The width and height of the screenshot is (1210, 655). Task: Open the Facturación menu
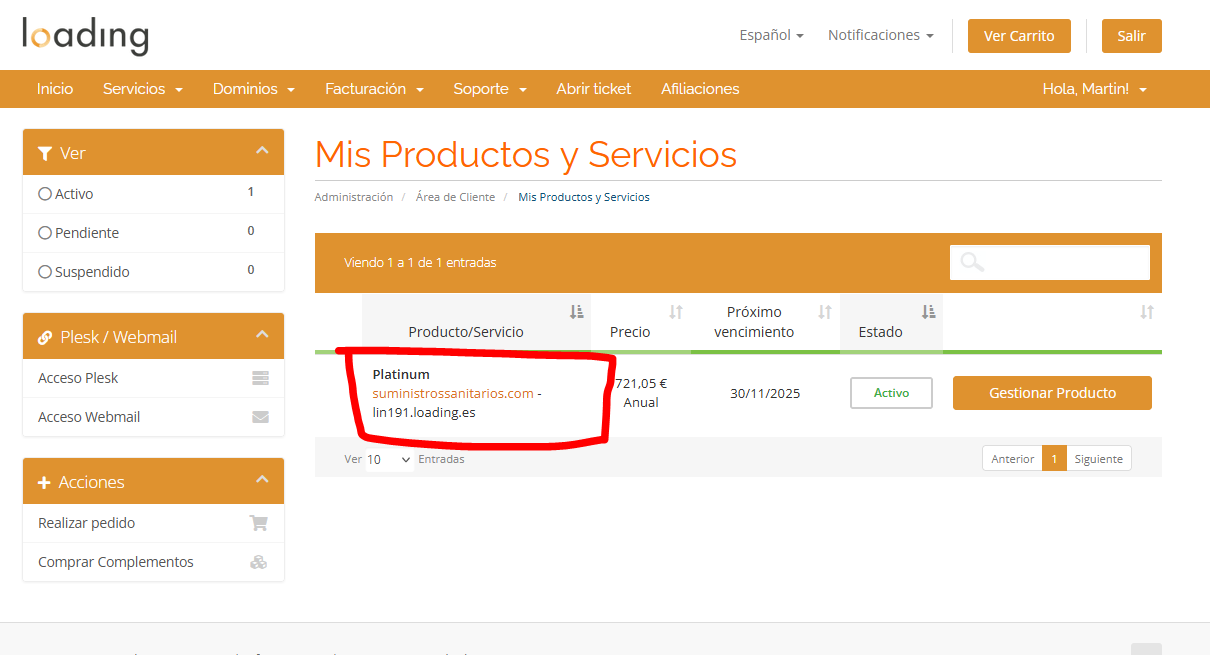click(x=374, y=89)
